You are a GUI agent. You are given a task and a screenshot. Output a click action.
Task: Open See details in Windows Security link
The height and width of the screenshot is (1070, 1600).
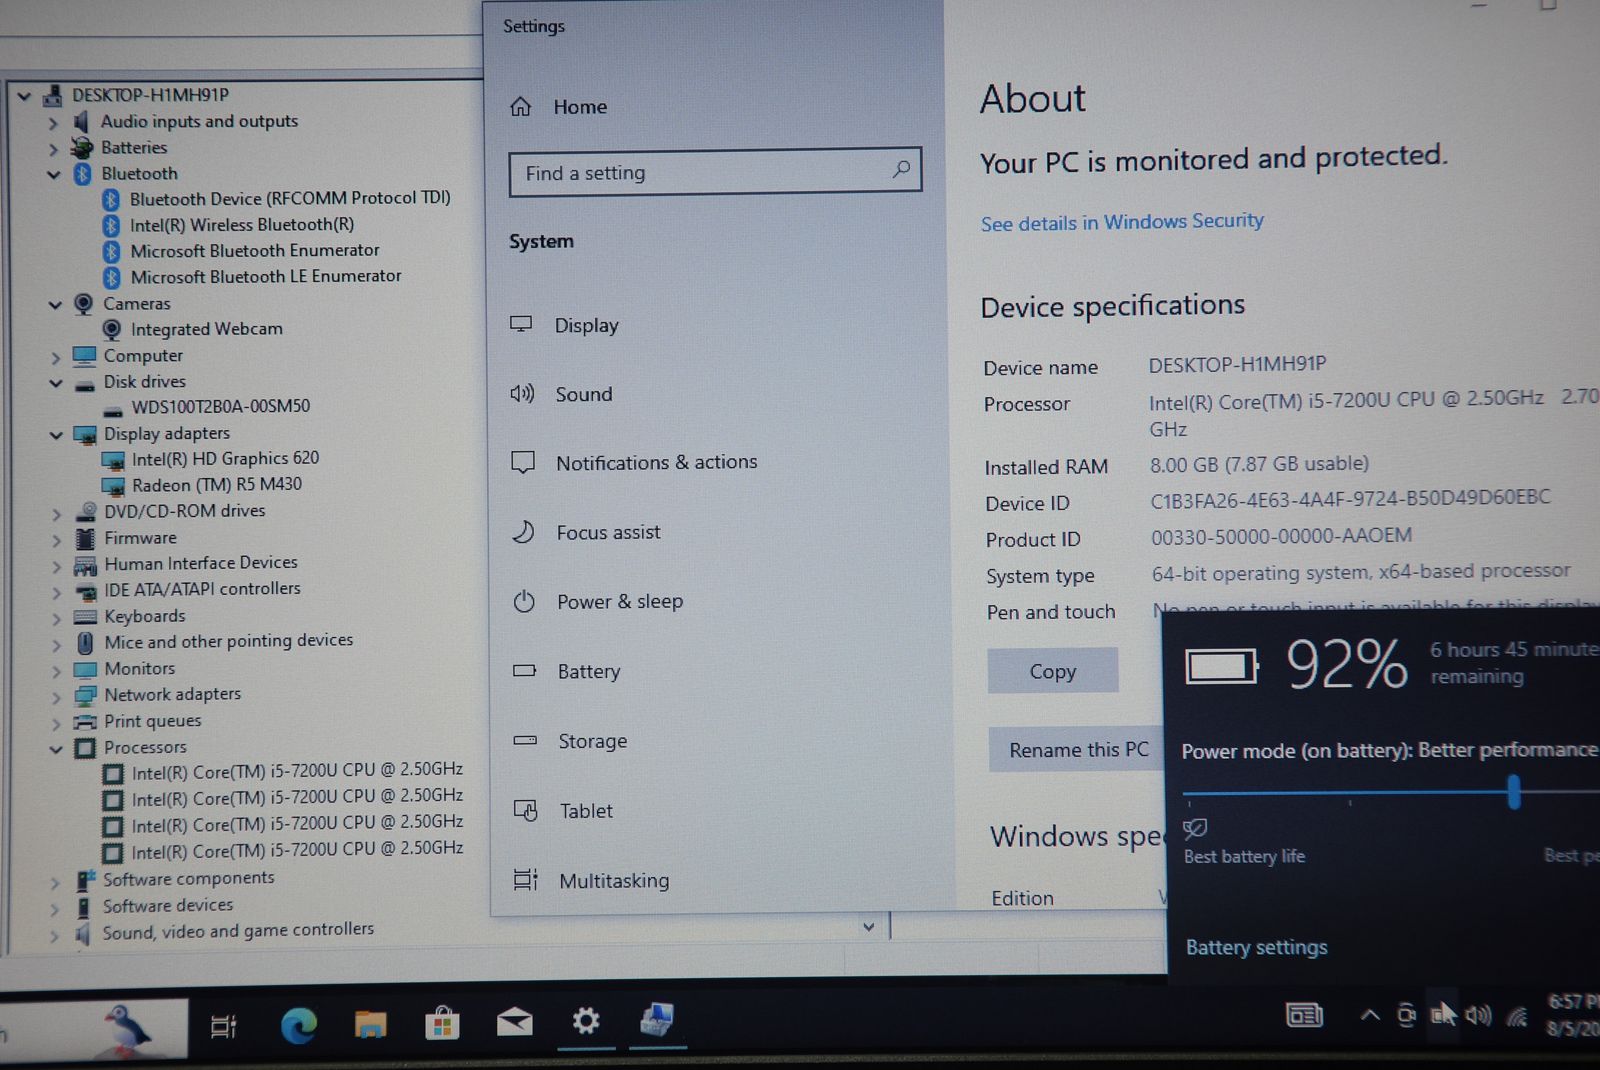[1121, 222]
